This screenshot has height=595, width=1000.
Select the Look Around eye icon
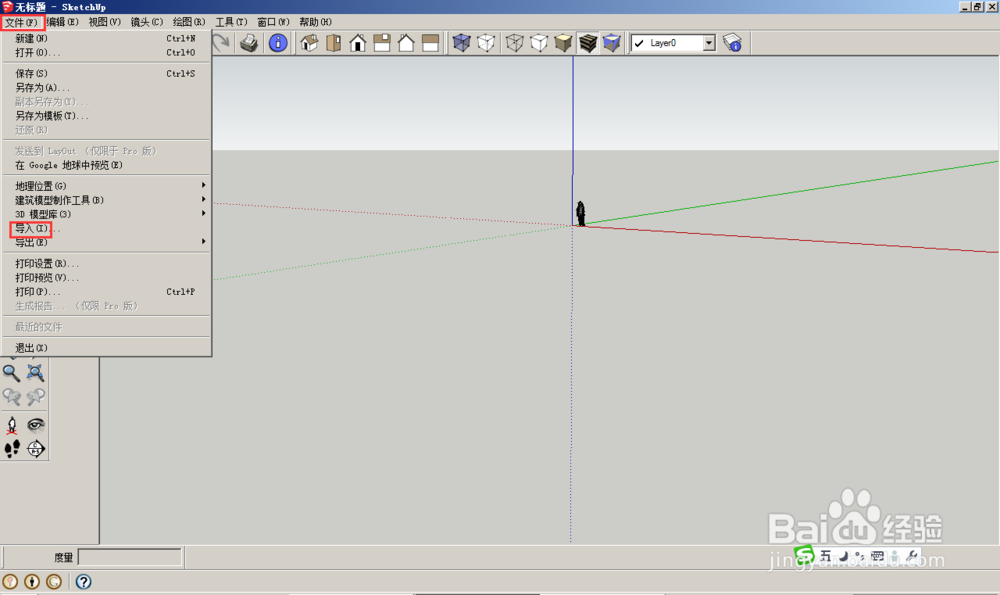pos(35,425)
